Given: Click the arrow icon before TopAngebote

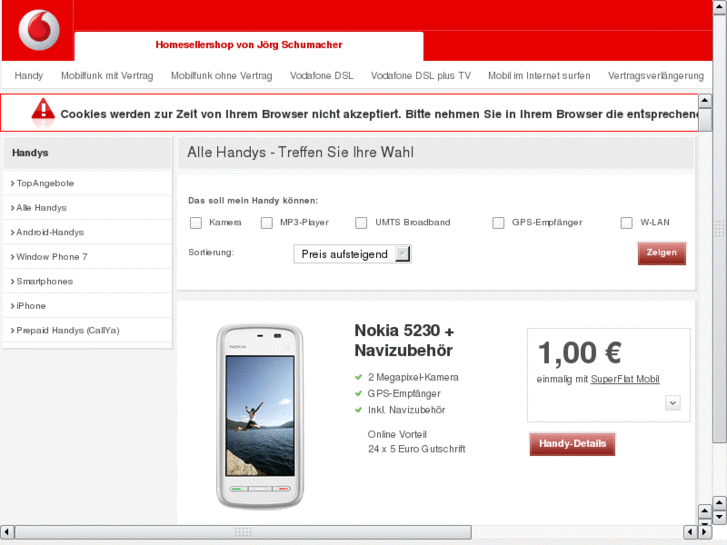Looking at the screenshot, I should [x=13, y=184].
